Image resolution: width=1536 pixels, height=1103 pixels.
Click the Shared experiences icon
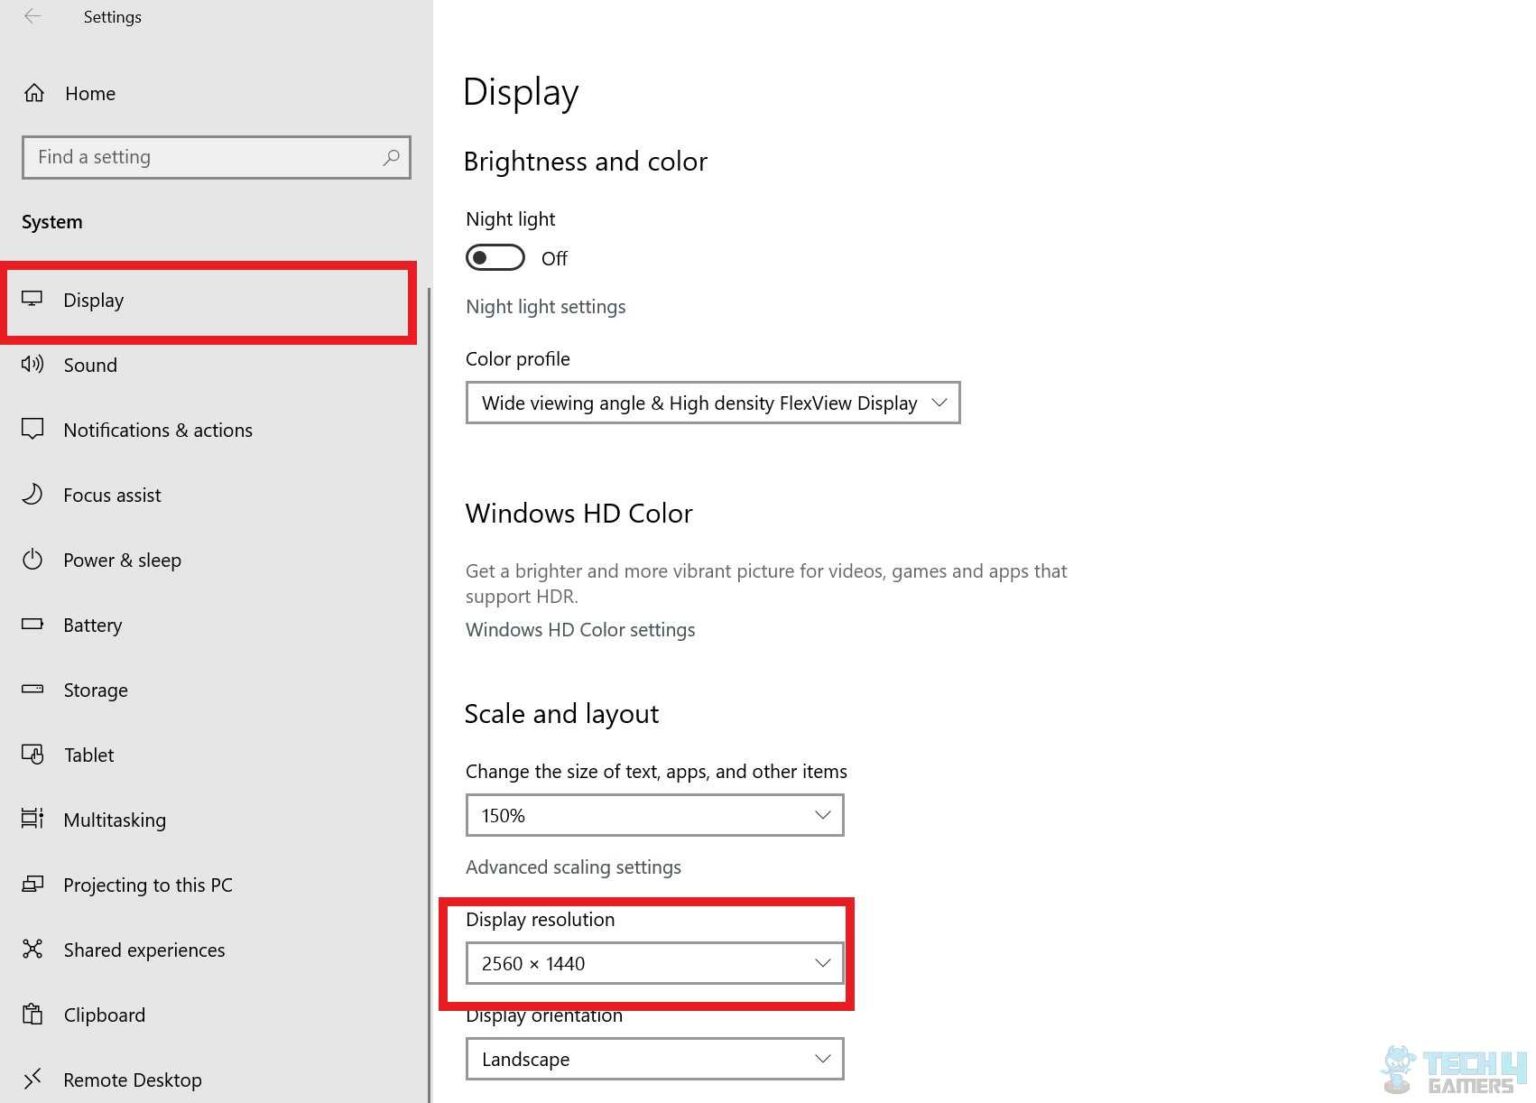(32, 949)
